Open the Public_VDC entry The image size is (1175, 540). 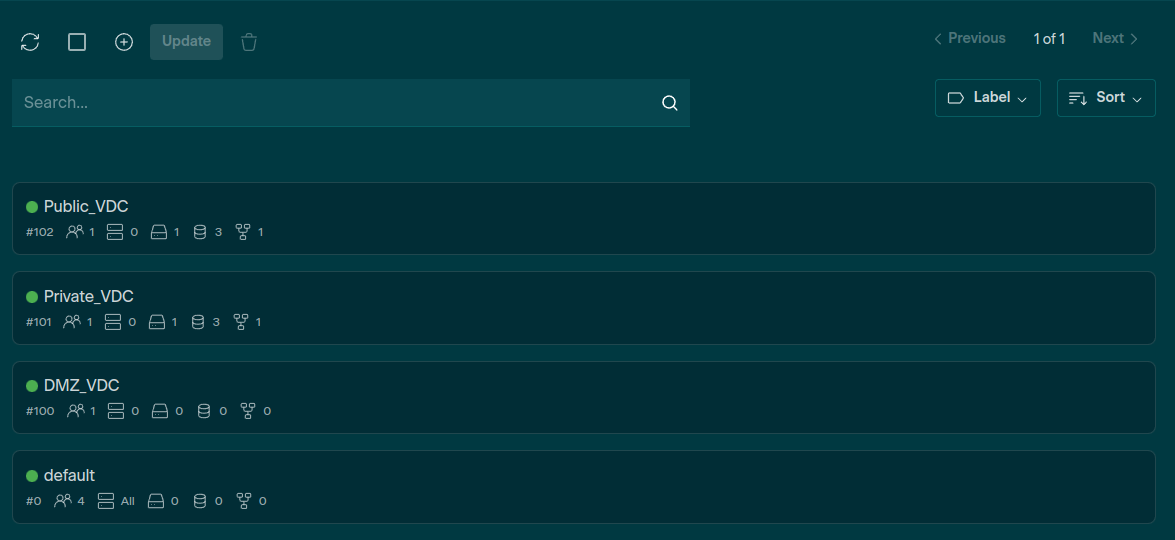[86, 207]
